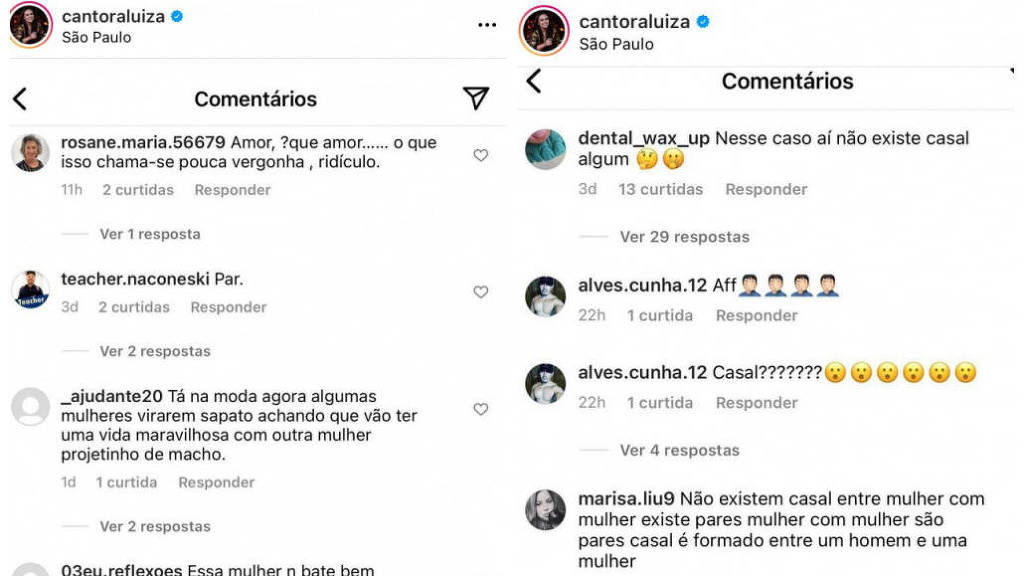Like rosane.maria.56679's comment with the heart

click(479, 155)
